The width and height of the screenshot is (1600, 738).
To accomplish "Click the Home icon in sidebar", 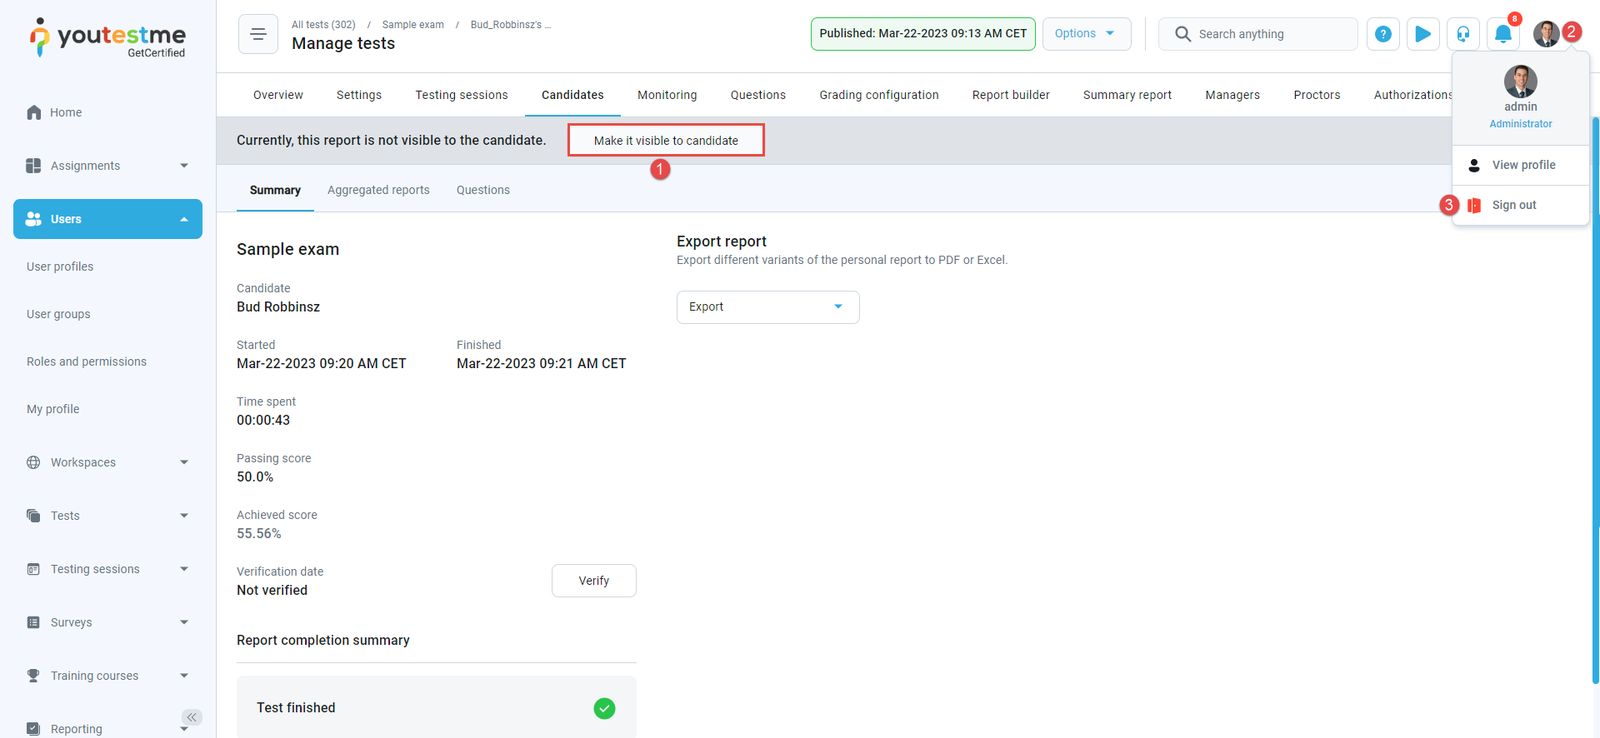I will (x=34, y=113).
